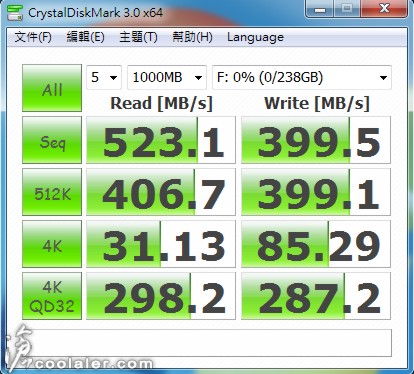Screen dimensions: 414x374
Task: Click the CrystalDiskMark app icon in title bar
Action: coord(15,12)
